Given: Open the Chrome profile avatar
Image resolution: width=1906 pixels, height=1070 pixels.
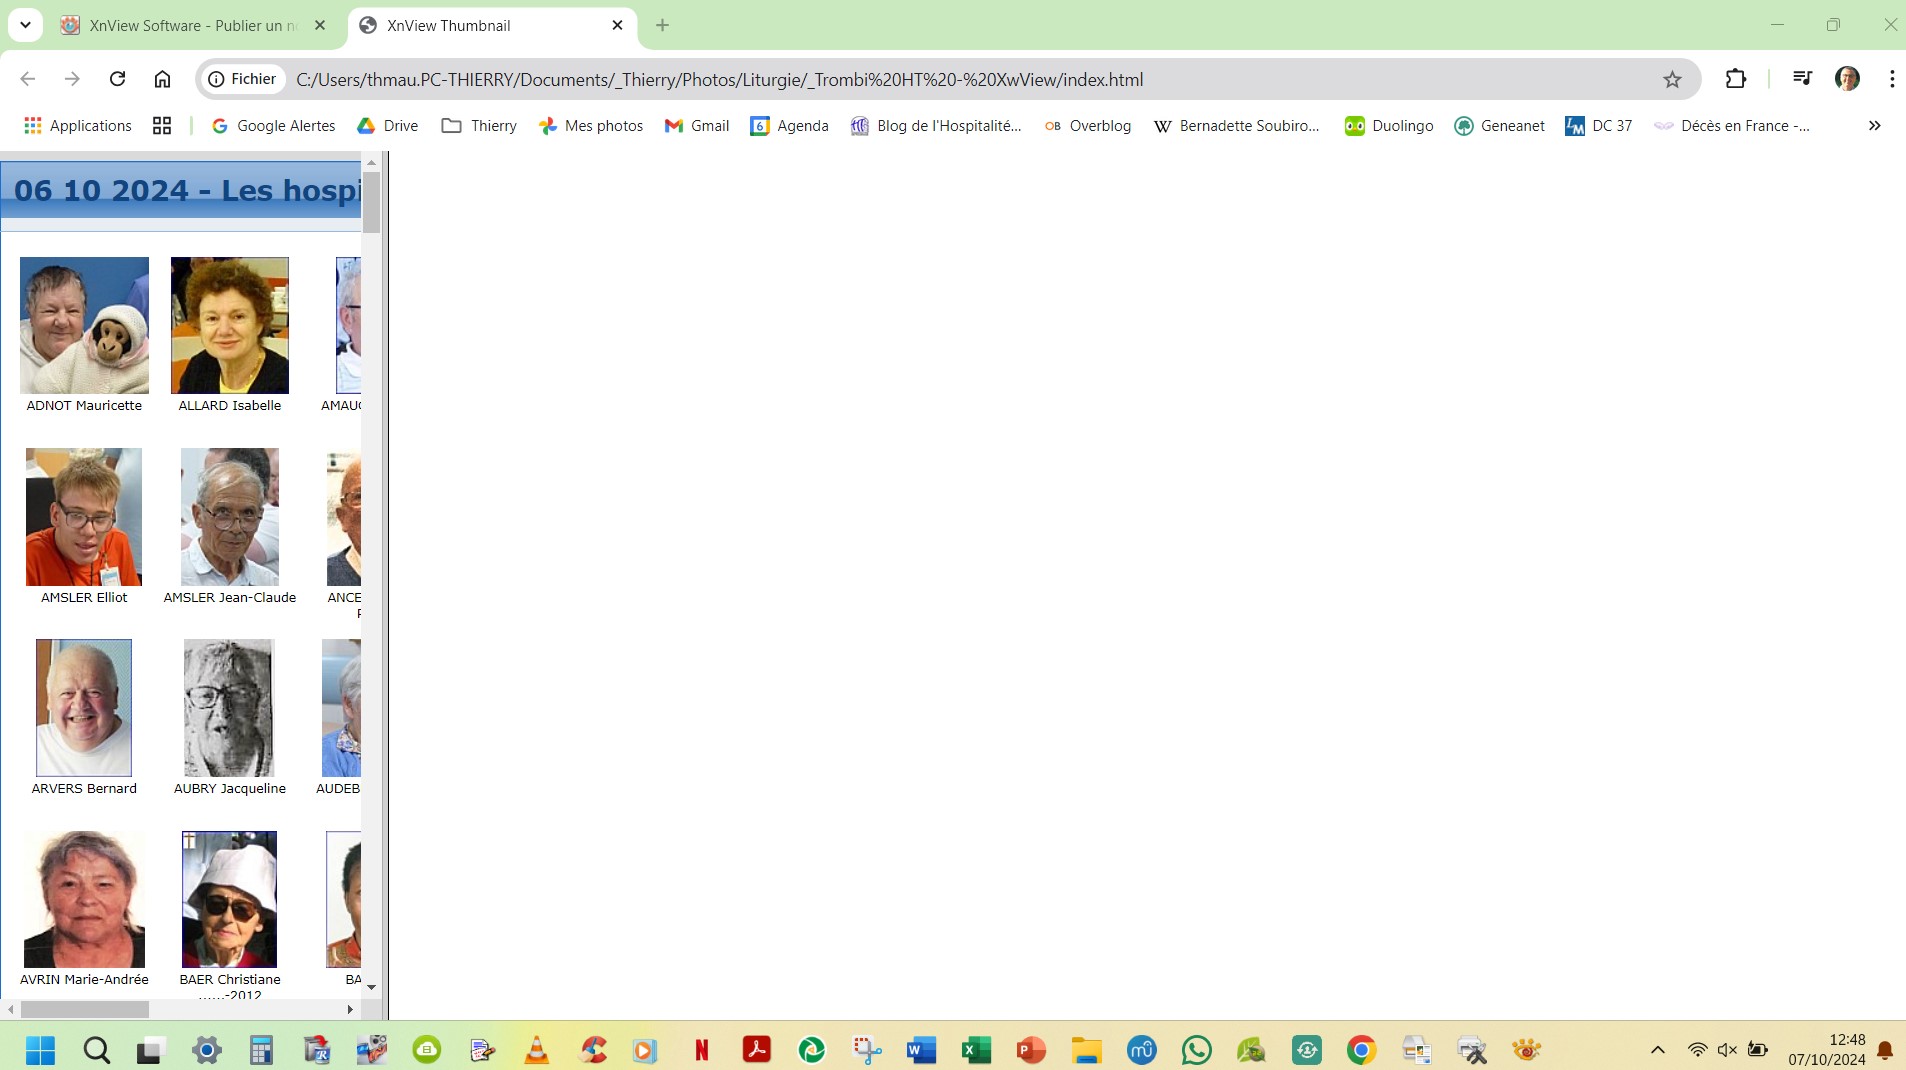Looking at the screenshot, I should tap(1847, 79).
